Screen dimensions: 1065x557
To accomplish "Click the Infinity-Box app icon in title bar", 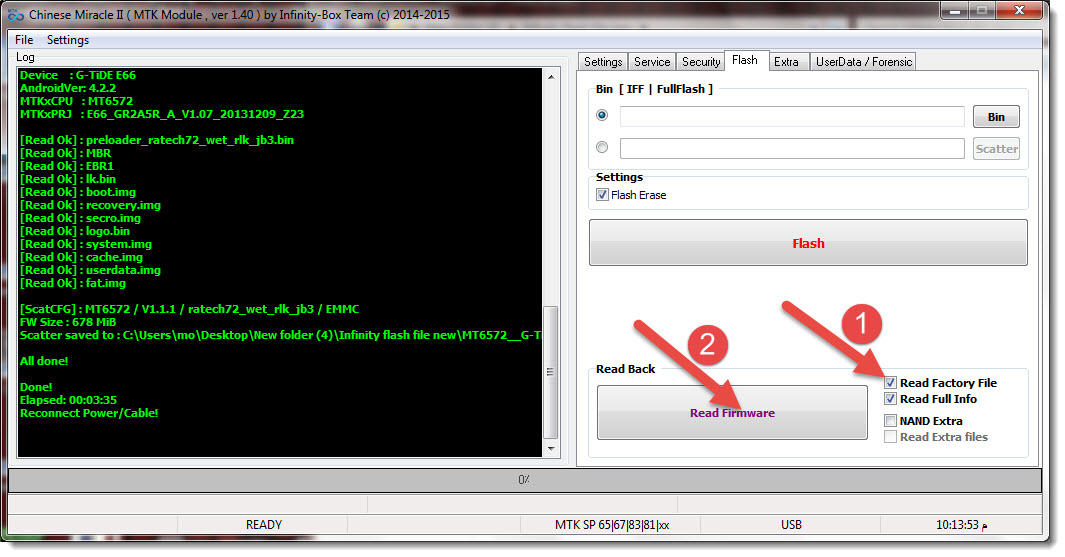I will pyautogui.click(x=15, y=14).
